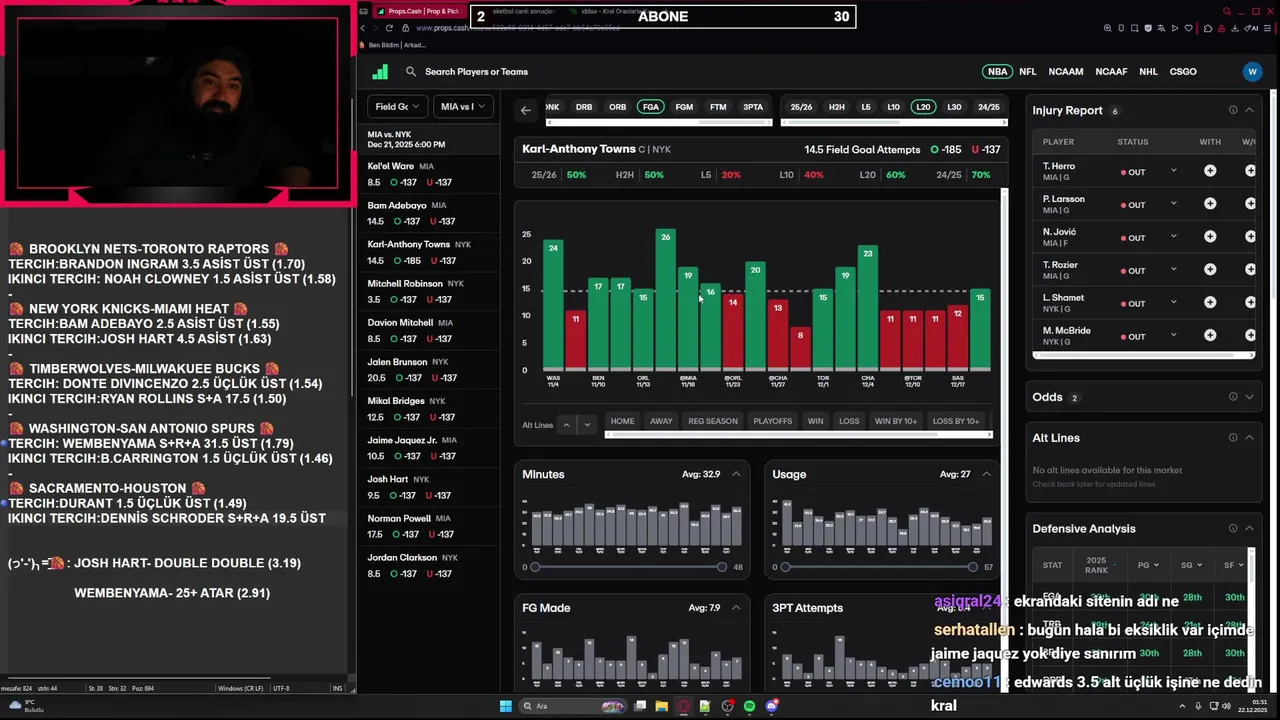Select the NBA league button
1280x720 pixels.
998,72
